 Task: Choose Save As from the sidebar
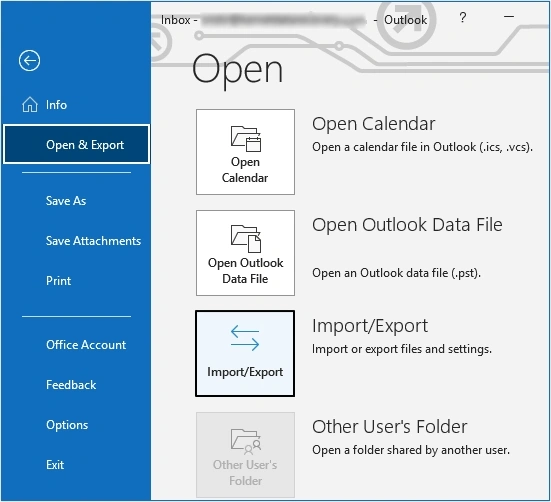click(66, 201)
